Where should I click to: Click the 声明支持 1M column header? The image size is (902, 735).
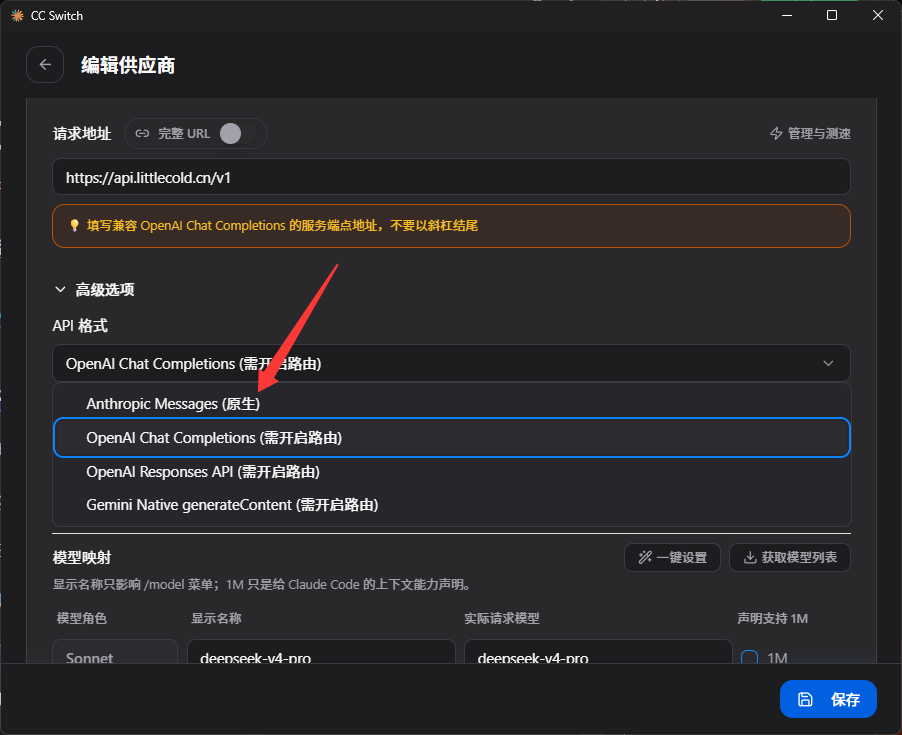(772, 618)
